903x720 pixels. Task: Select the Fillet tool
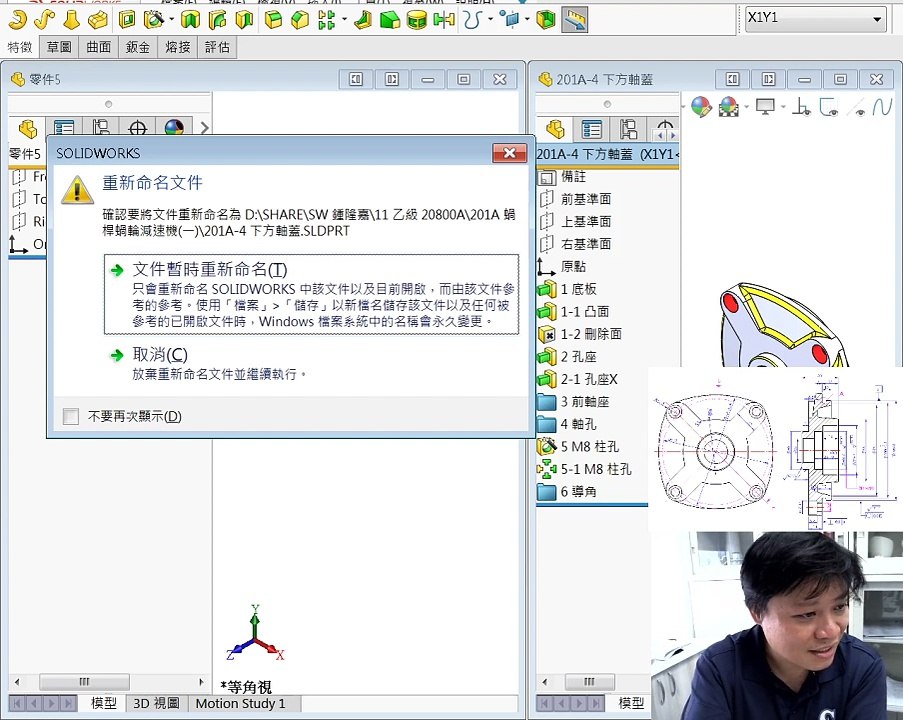point(273,20)
